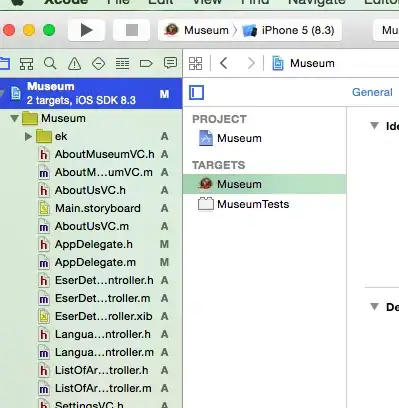Select the Museum project root in navigator
The width and height of the screenshot is (399, 408).
pyautogui.click(x=91, y=93)
